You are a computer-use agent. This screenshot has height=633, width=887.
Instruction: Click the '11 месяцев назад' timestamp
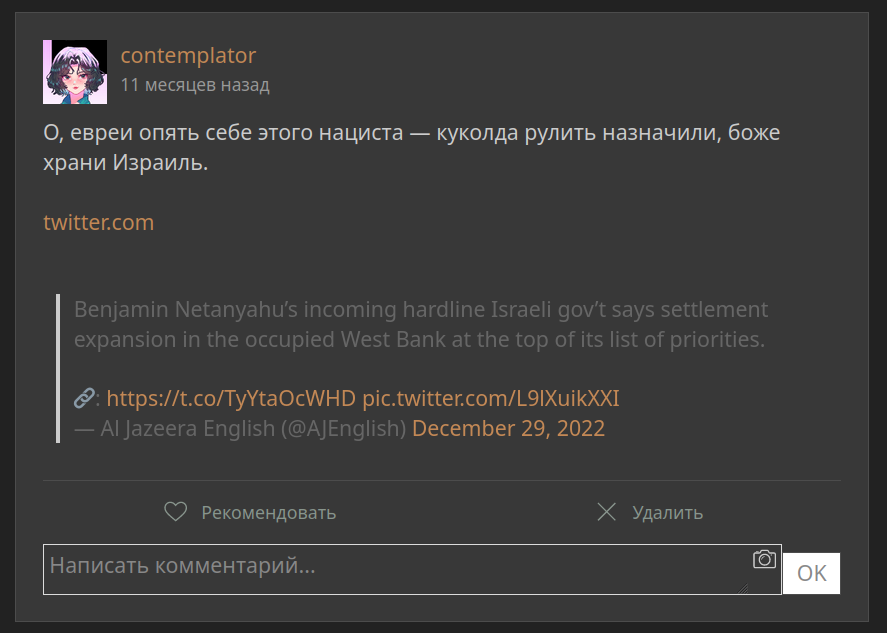coord(195,85)
